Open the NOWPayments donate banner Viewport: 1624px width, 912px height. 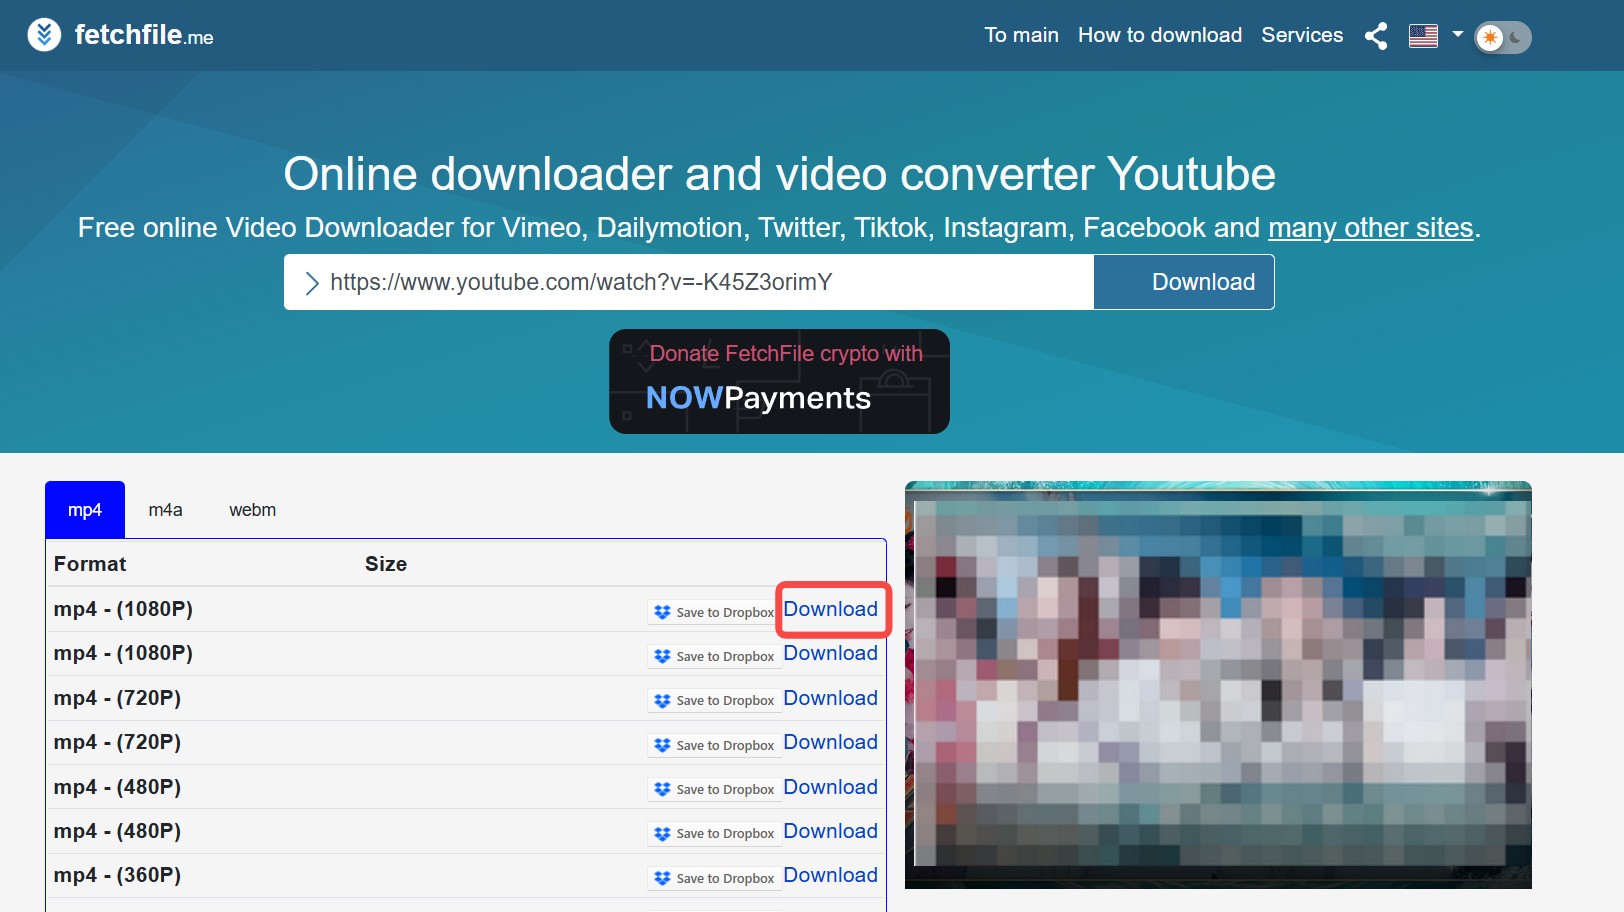pos(779,381)
